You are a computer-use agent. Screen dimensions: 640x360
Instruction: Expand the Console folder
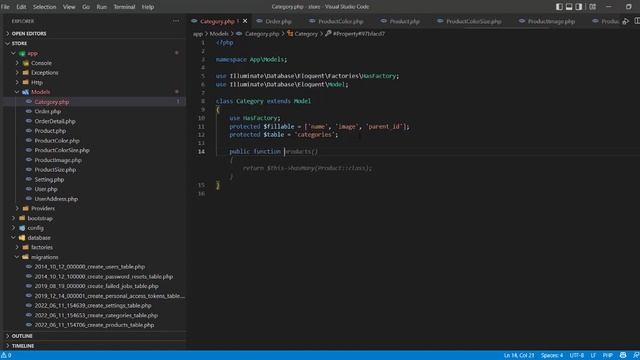pyautogui.click(x=93, y=63)
